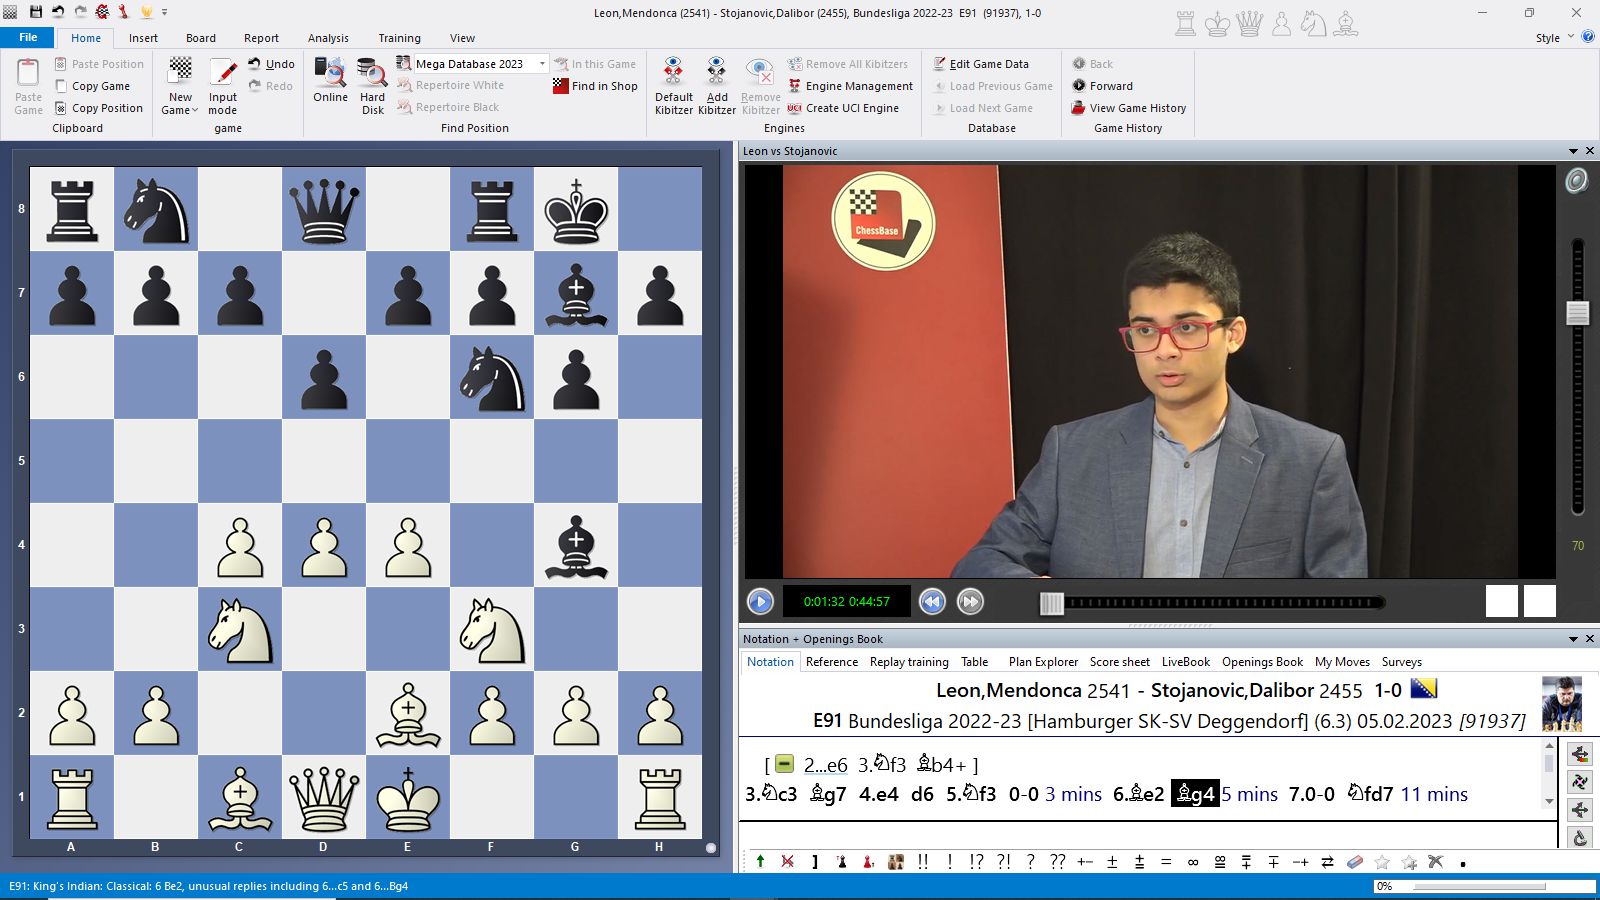The height and width of the screenshot is (900, 1600).
Task: Click the black bishop on g4
Action: pos(575,545)
